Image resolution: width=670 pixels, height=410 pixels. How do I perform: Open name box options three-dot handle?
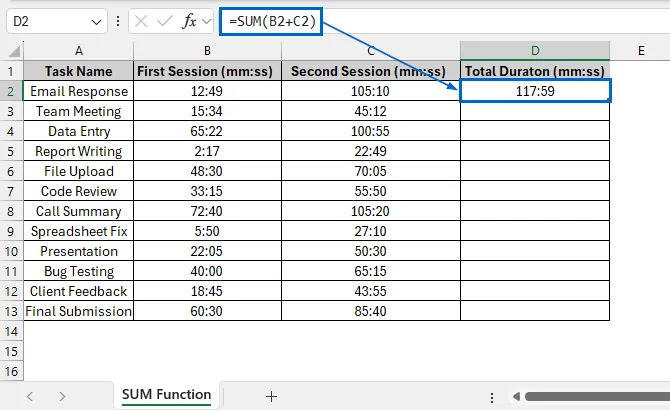[118, 21]
